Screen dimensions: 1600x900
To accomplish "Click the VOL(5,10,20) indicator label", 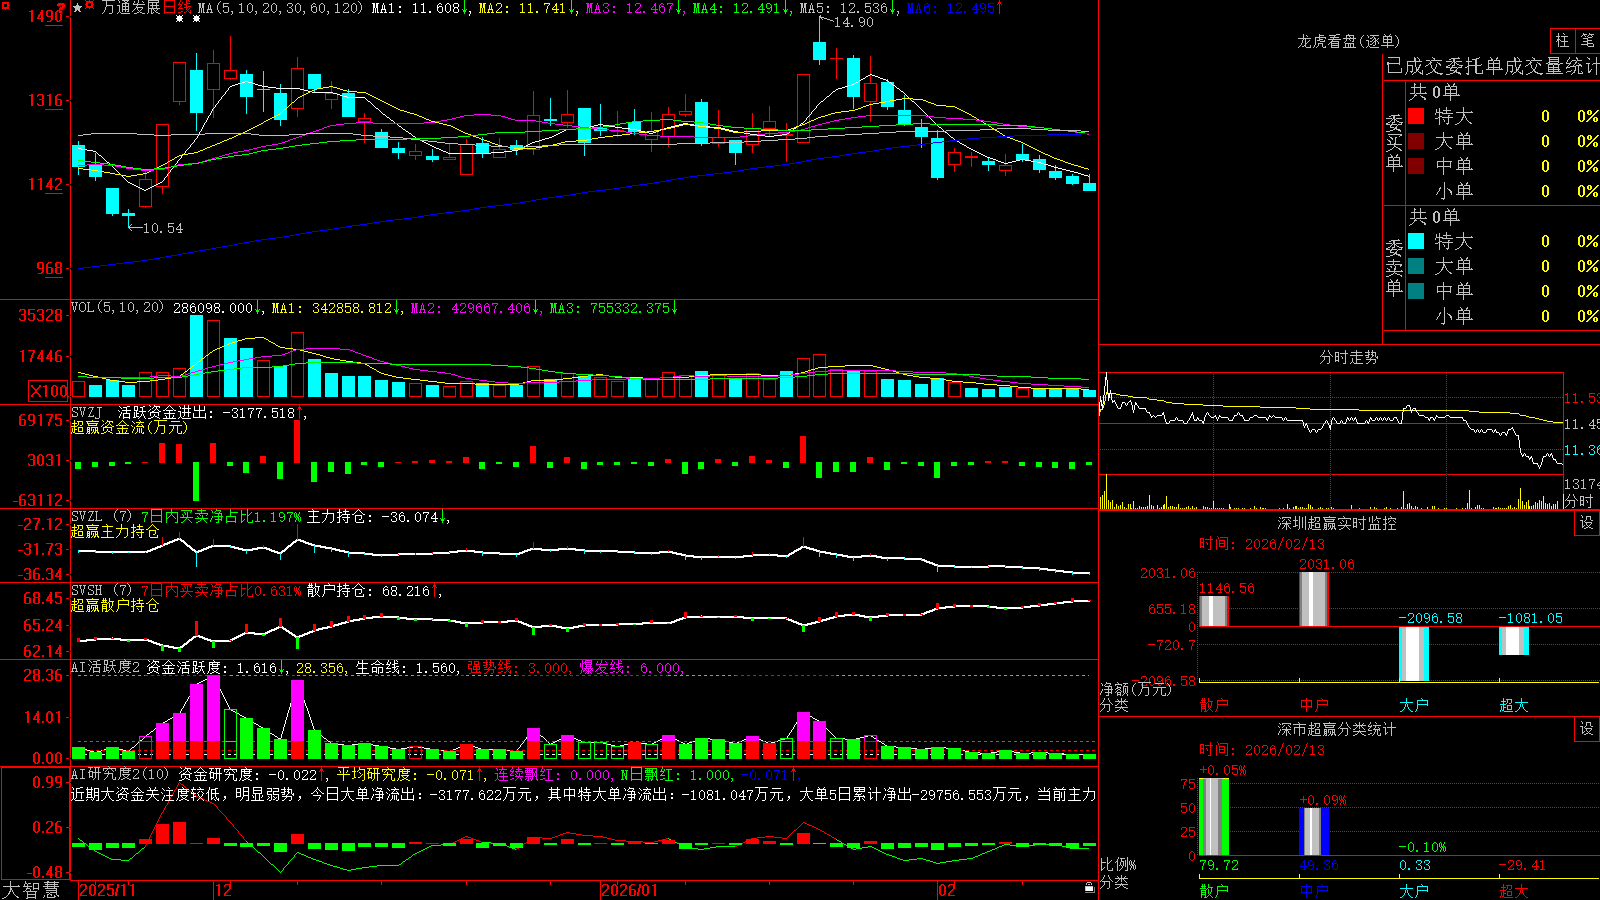I will (x=117, y=308).
